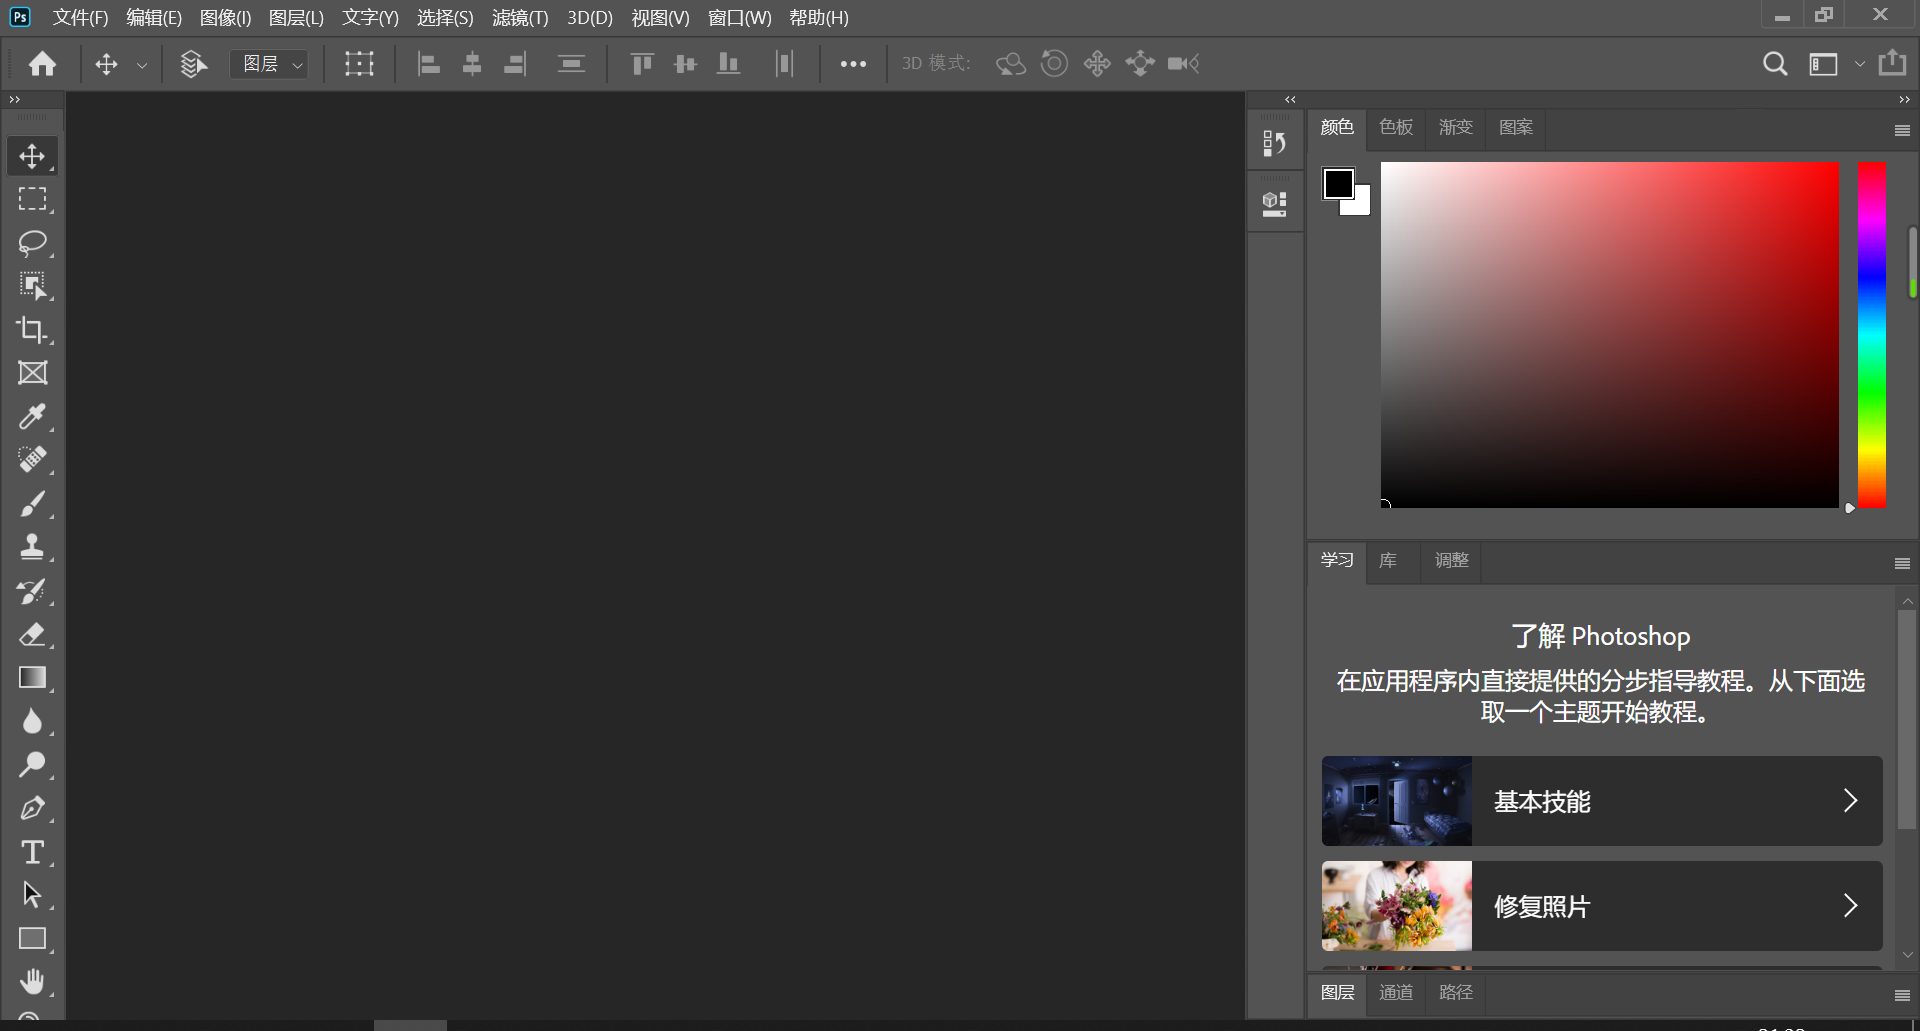Select the Object Selection tool

click(32, 286)
